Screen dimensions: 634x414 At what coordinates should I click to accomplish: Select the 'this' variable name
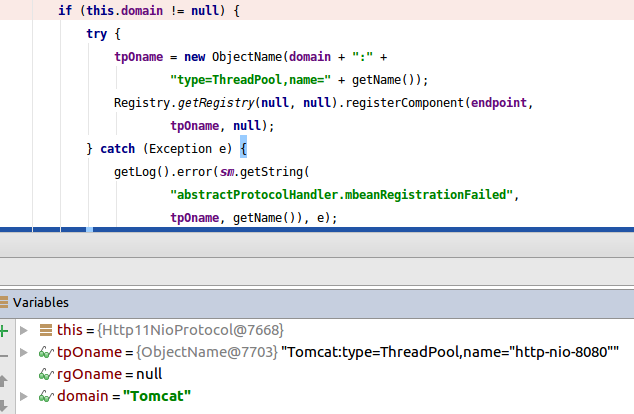[x=70, y=330]
